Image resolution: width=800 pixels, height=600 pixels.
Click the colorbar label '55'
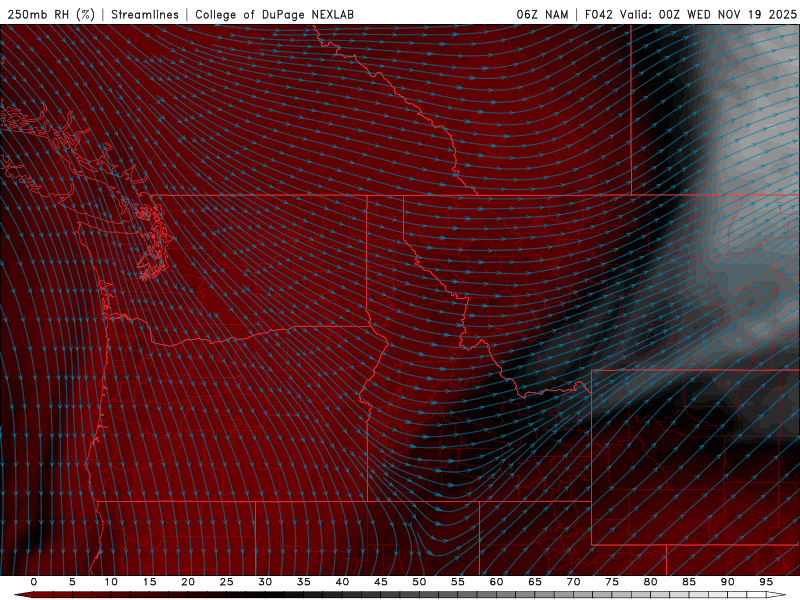(x=458, y=582)
